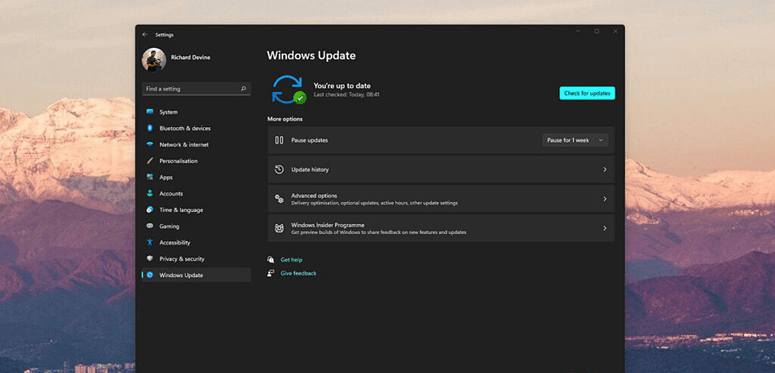Open Update history
775x373 pixels.
[441, 169]
